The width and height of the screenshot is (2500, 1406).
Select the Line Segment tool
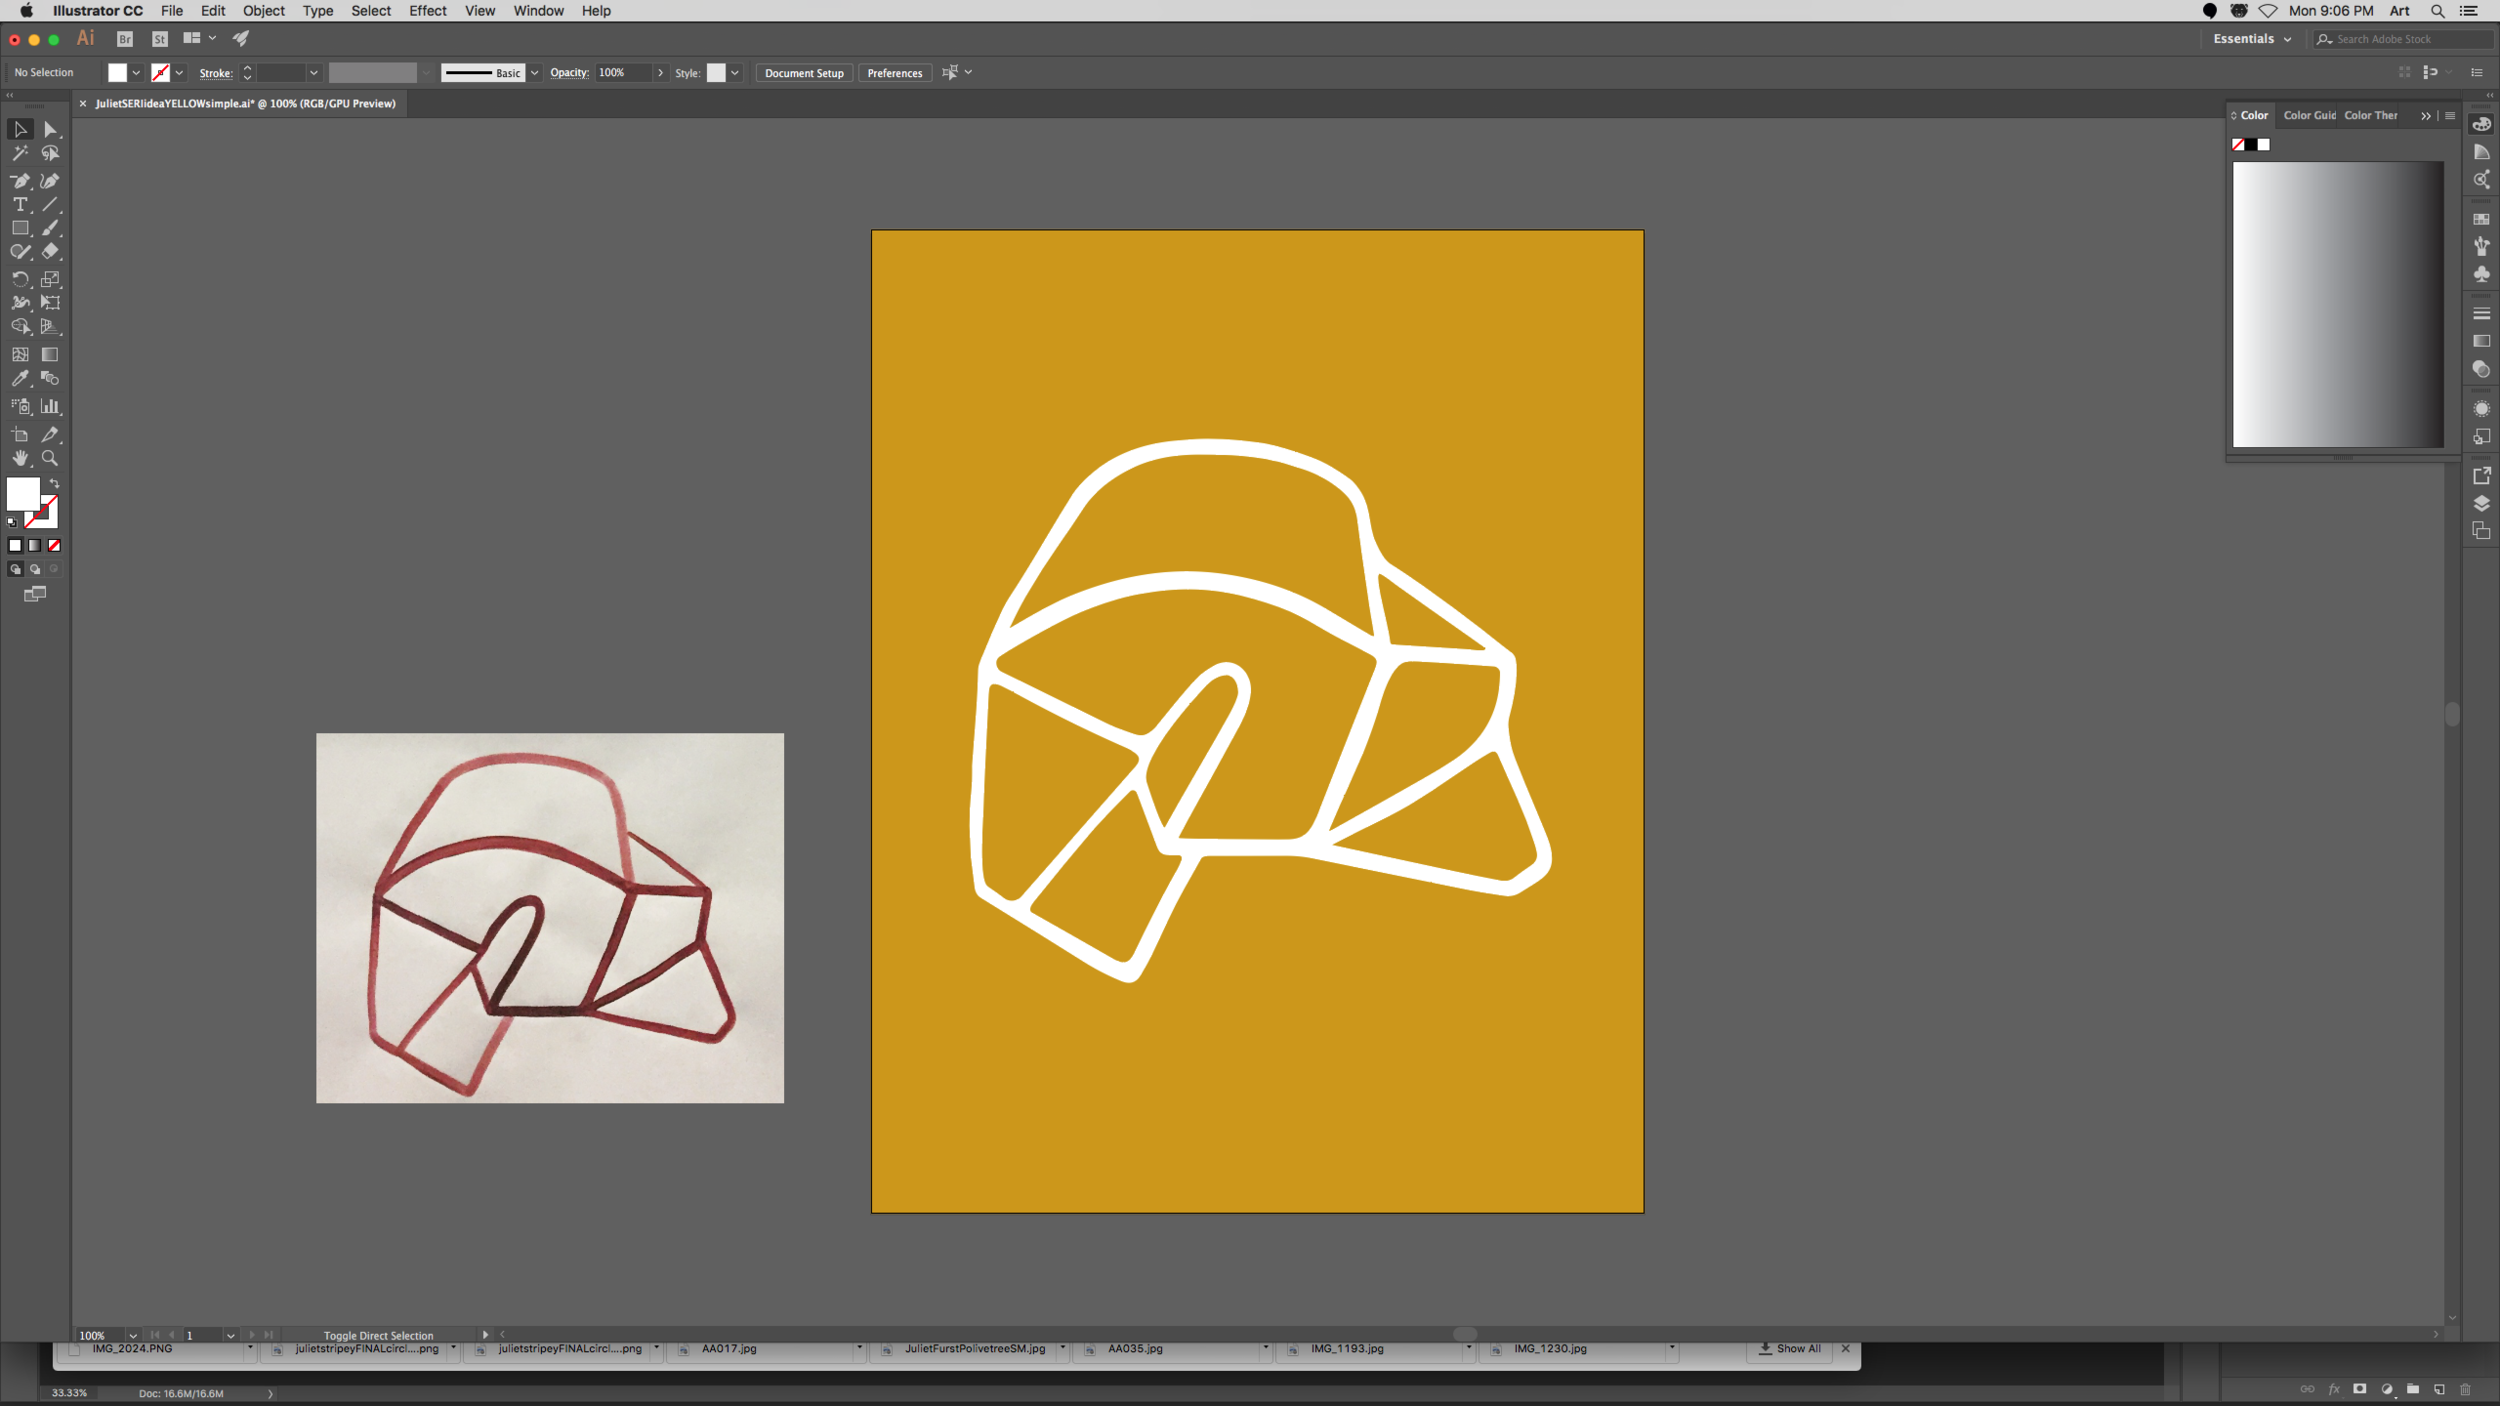click(x=50, y=204)
